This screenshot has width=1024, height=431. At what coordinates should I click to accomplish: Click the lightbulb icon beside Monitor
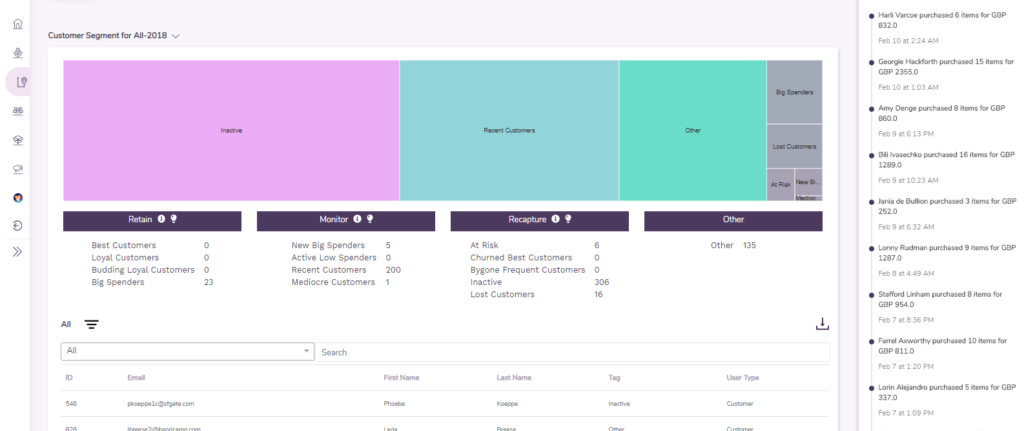(368, 219)
